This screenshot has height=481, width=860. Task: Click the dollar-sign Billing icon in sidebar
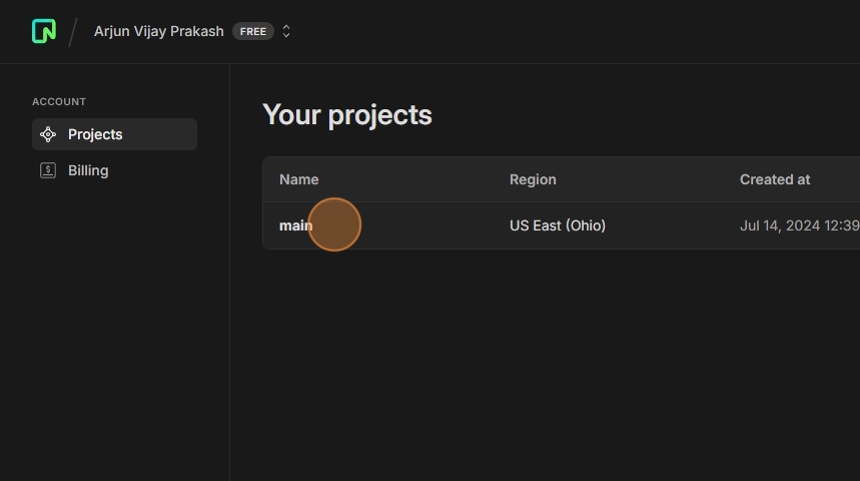tap(48, 170)
